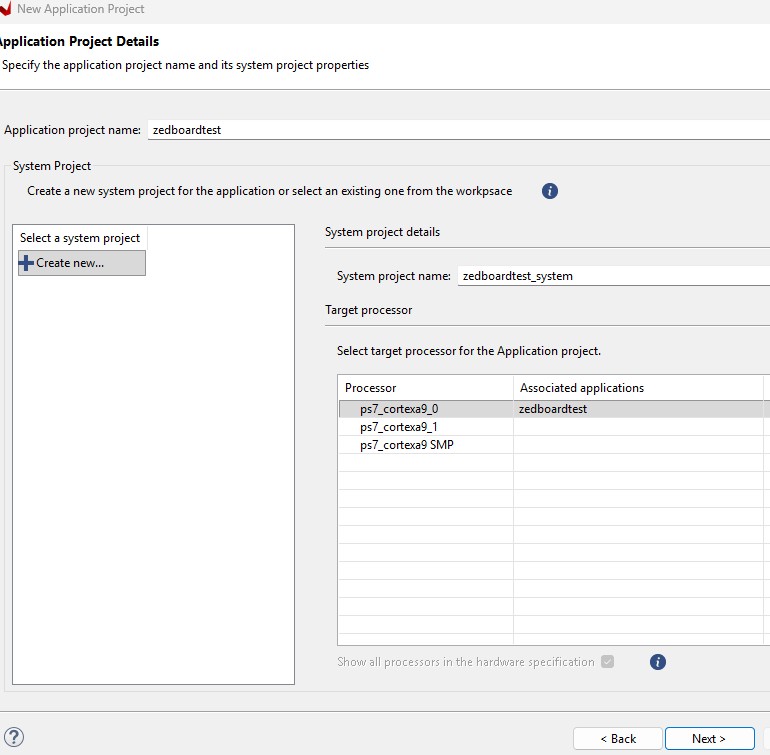This screenshot has width=770, height=755.
Task: Sort by the Processor column header
Action: tap(425, 388)
